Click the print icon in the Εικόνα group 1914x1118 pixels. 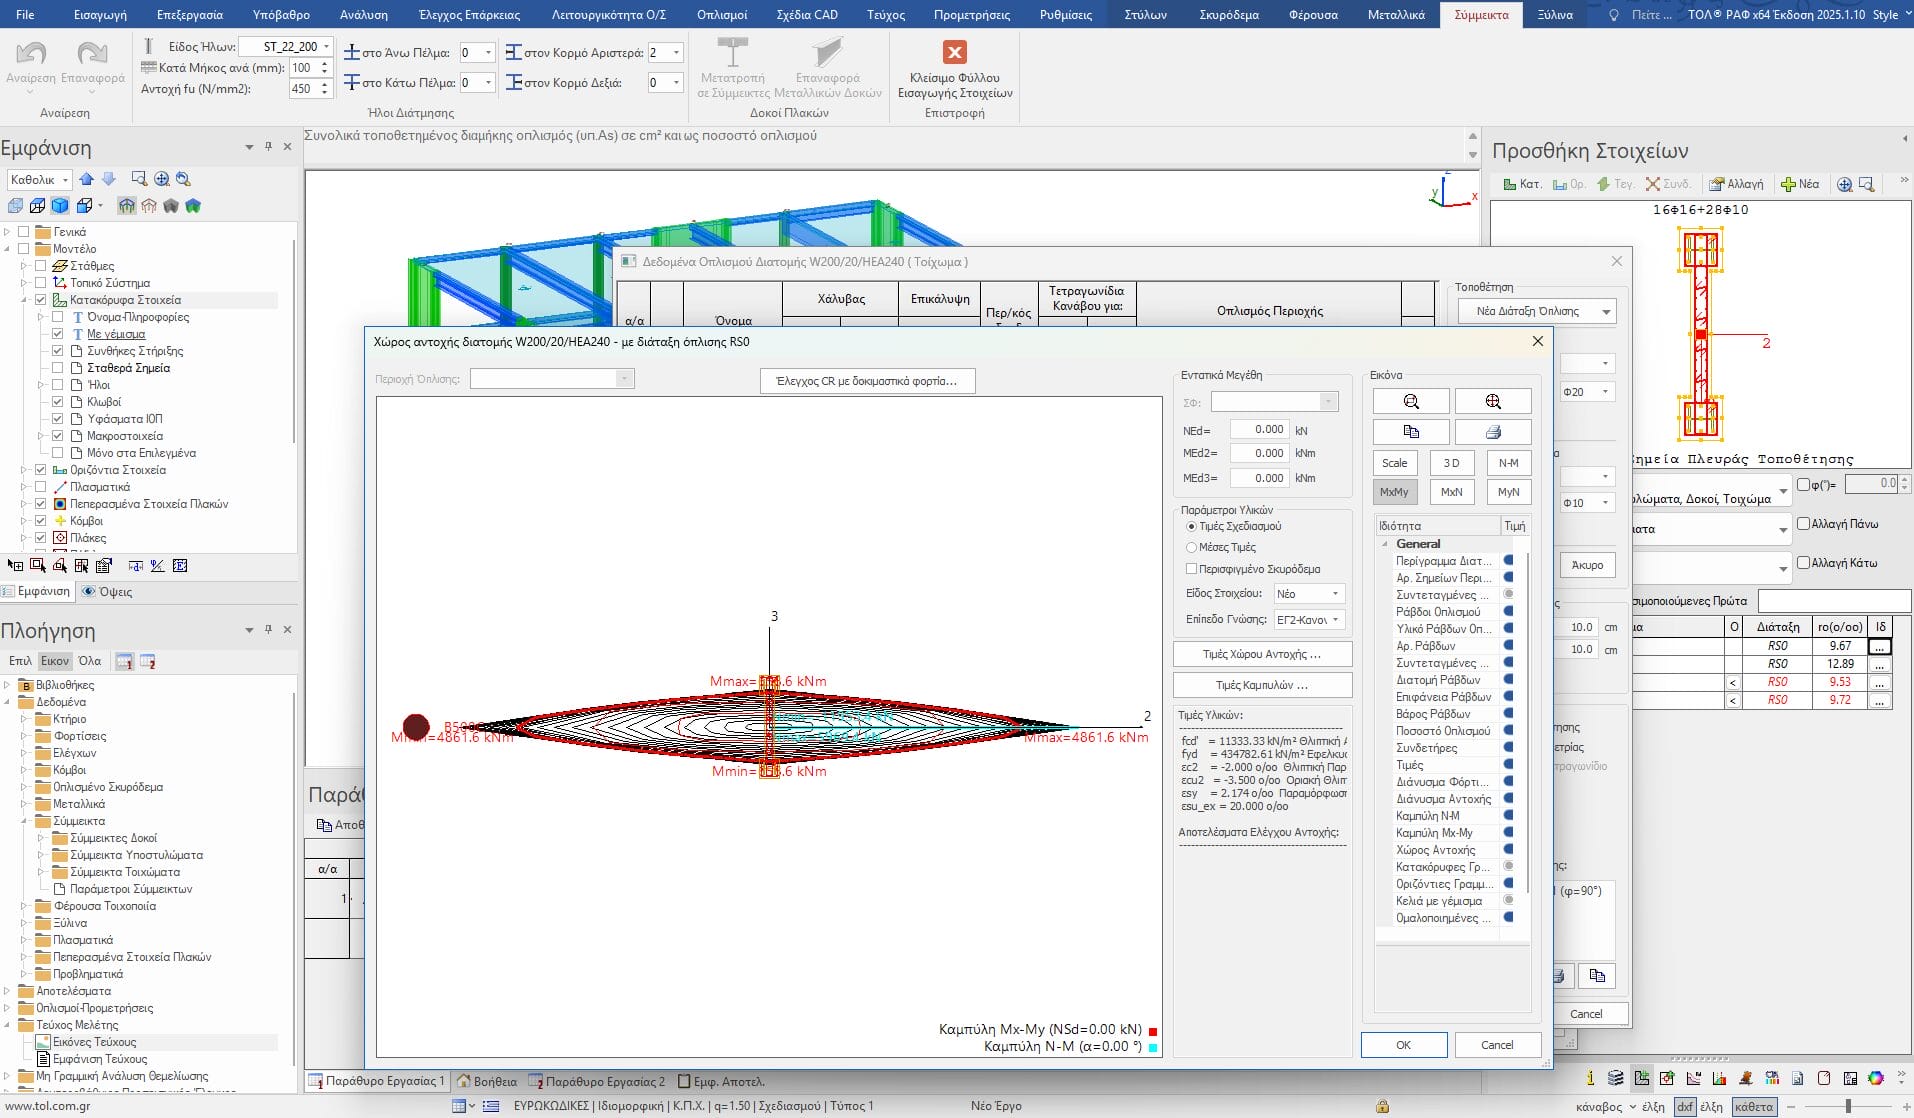[1492, 432]
